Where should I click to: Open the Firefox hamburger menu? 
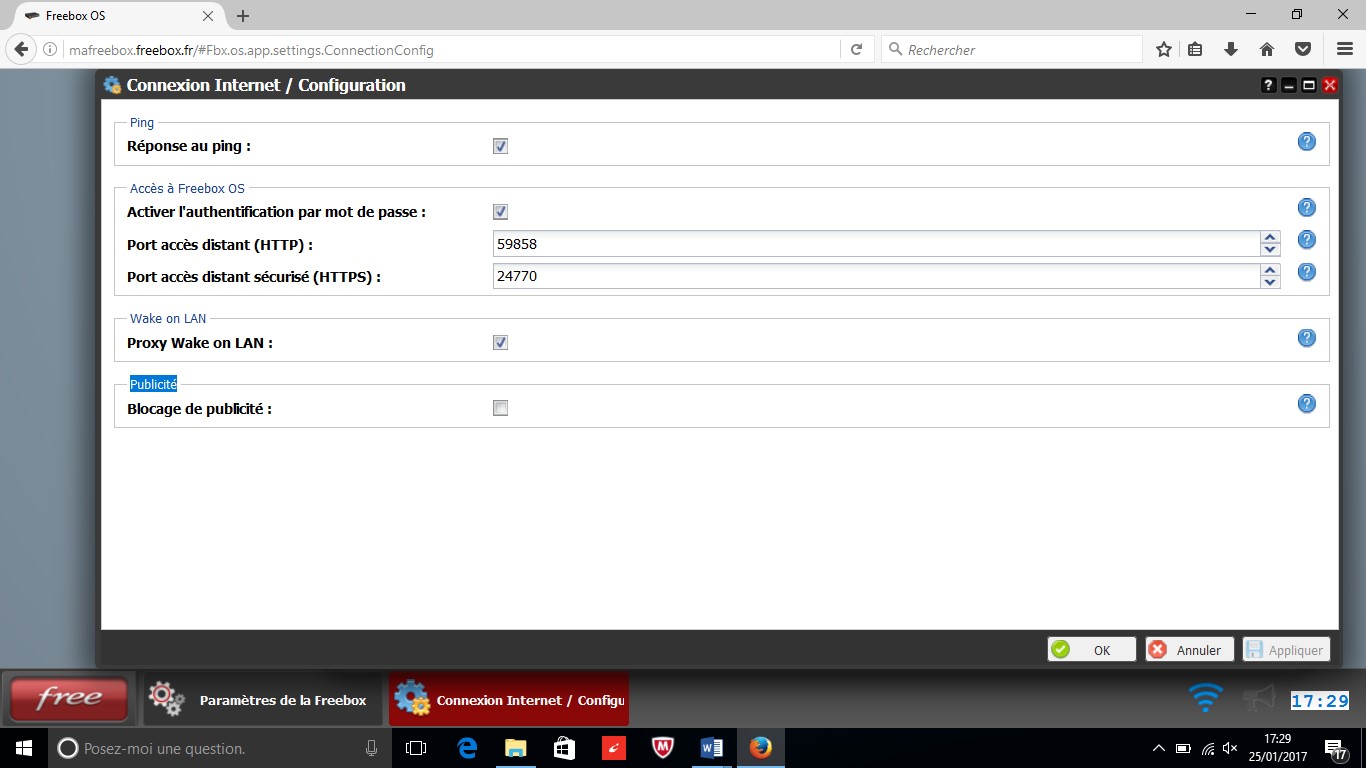1344,49
